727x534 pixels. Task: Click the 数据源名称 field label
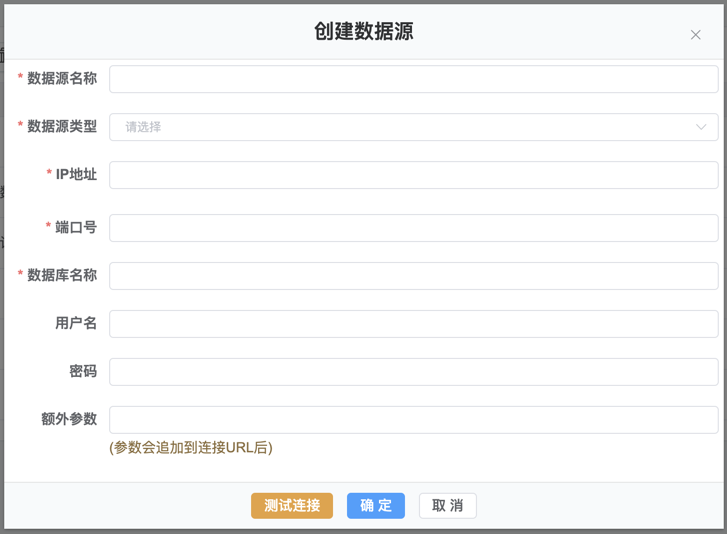[x=62, y=79]
